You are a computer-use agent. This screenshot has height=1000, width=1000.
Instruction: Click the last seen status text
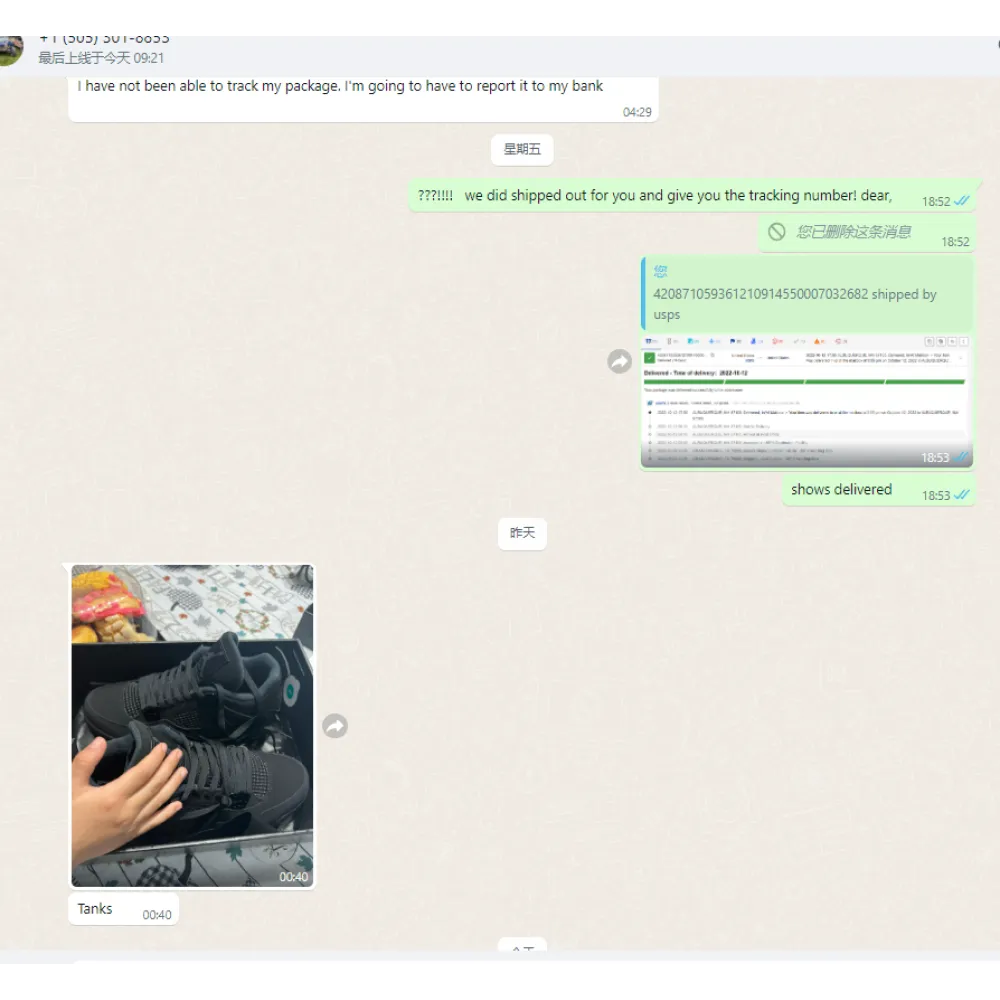(101, 58)
